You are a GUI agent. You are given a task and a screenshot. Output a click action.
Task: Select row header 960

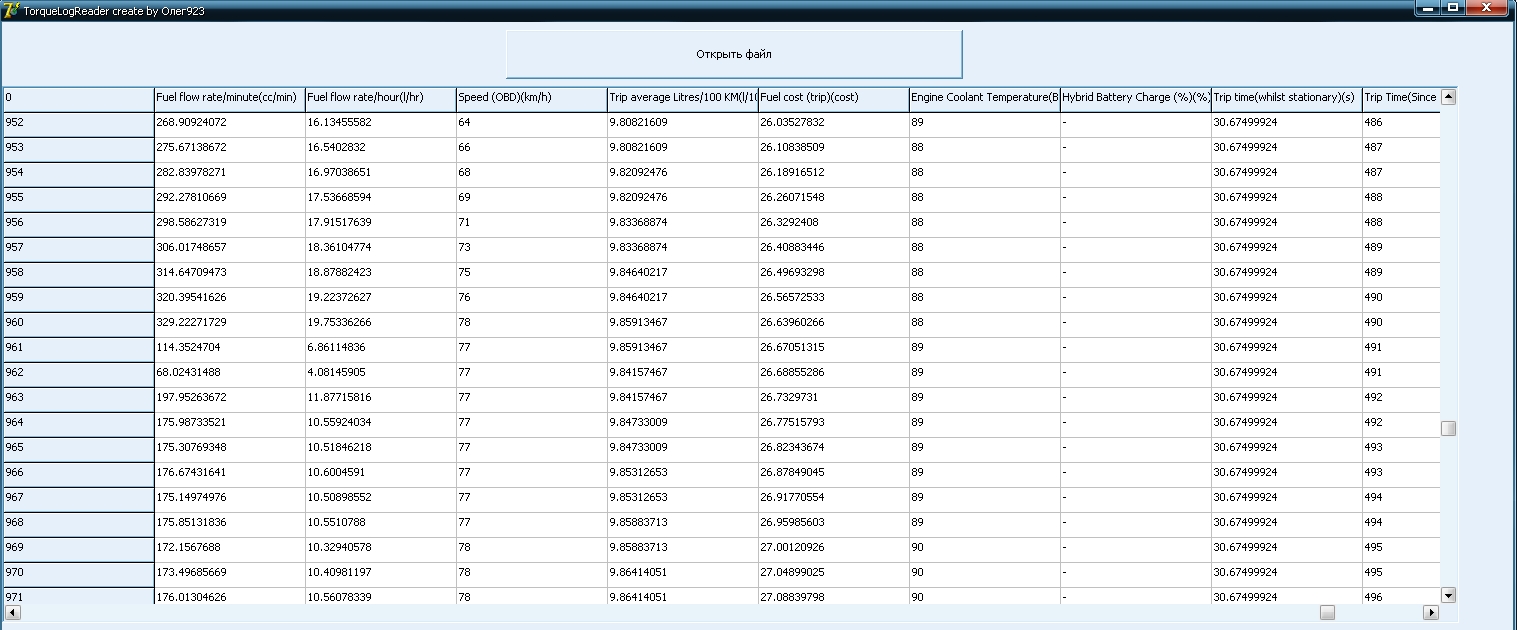click(77, 323)
